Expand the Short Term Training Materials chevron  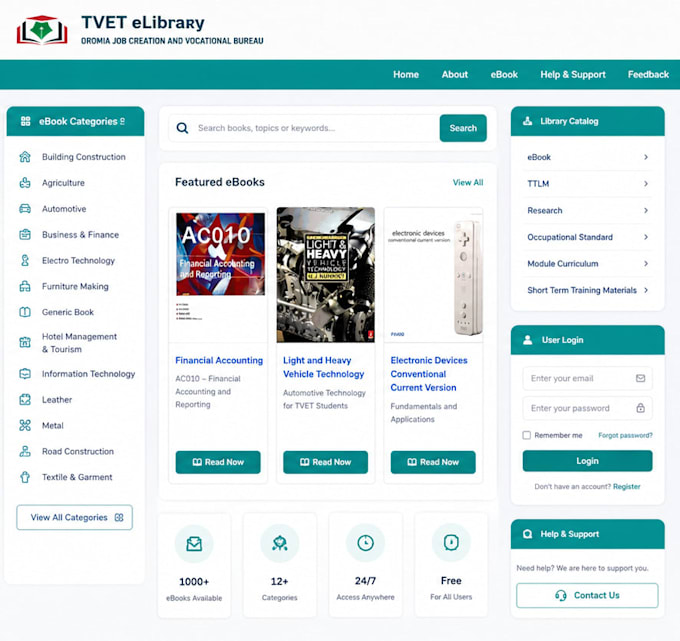tap(646, 290)
